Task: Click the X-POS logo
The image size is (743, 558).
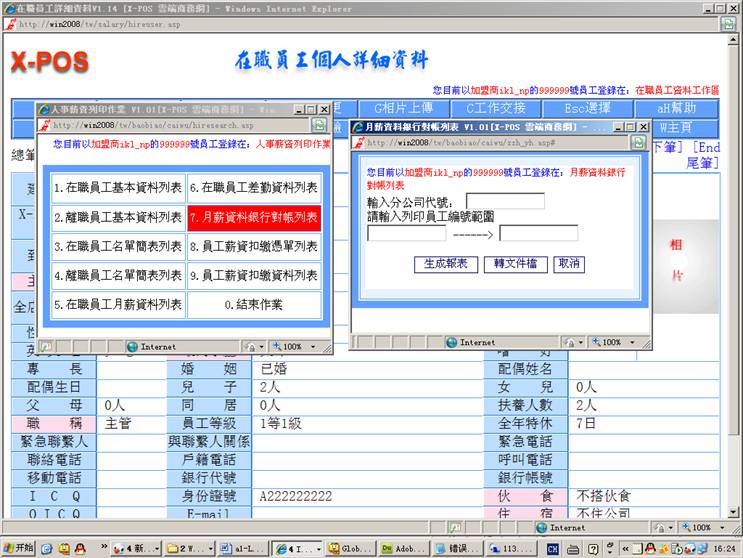Action: click(50, 62)
